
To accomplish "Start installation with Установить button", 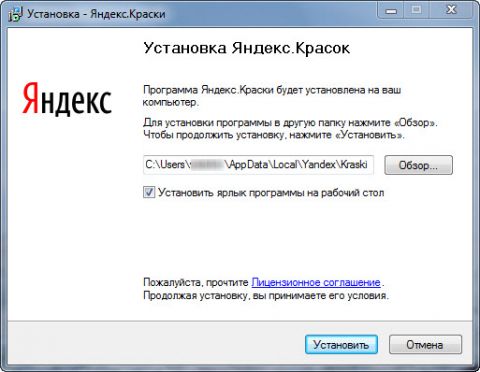I will point(341,345).
